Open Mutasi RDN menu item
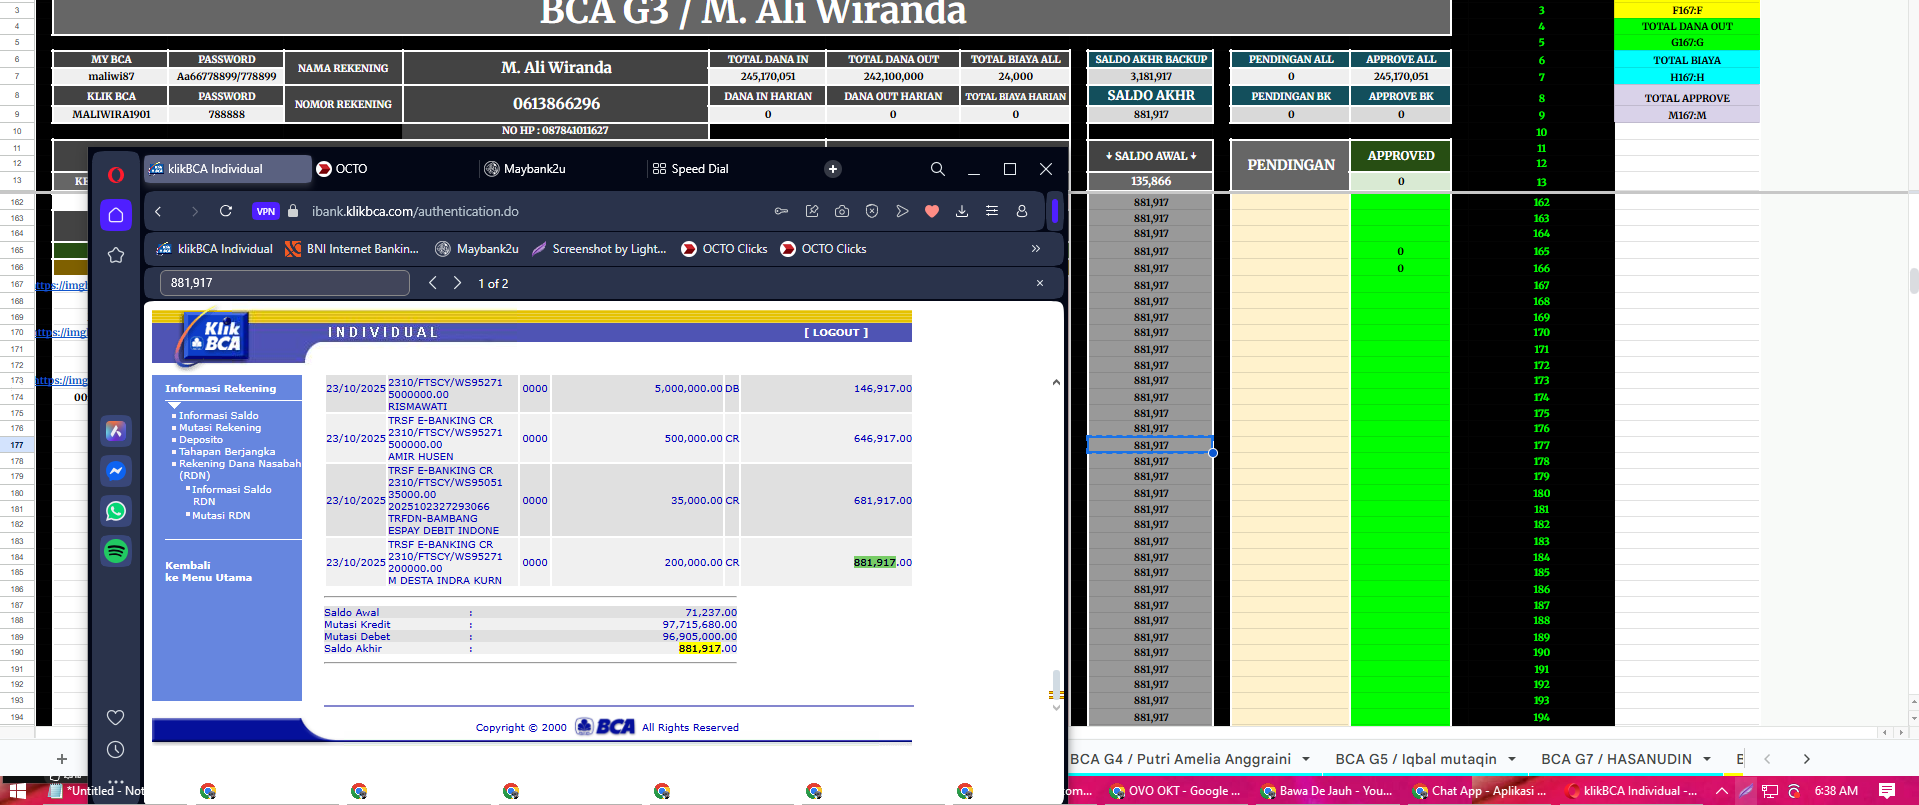This screenshot has height=805, width=1919. [x=220, y=515]
